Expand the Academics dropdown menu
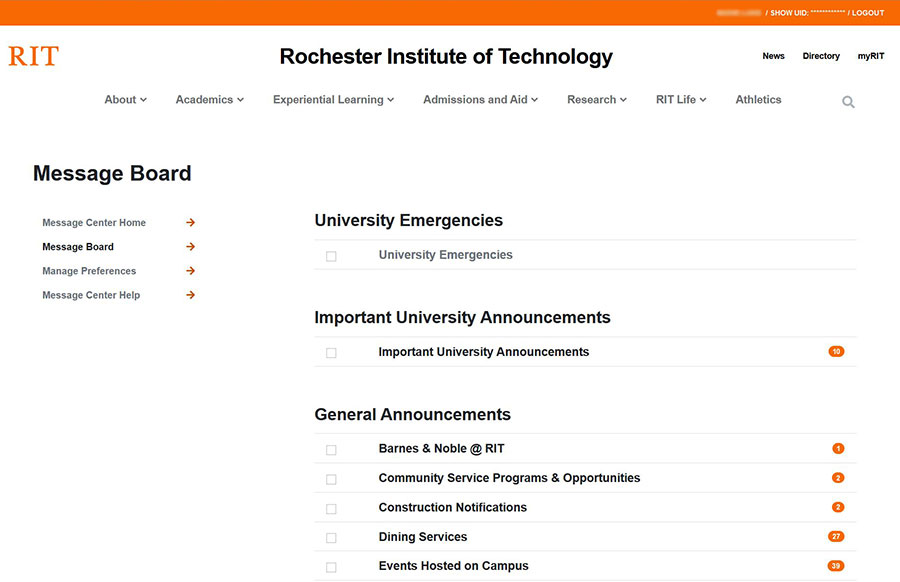 click(210, 99)
